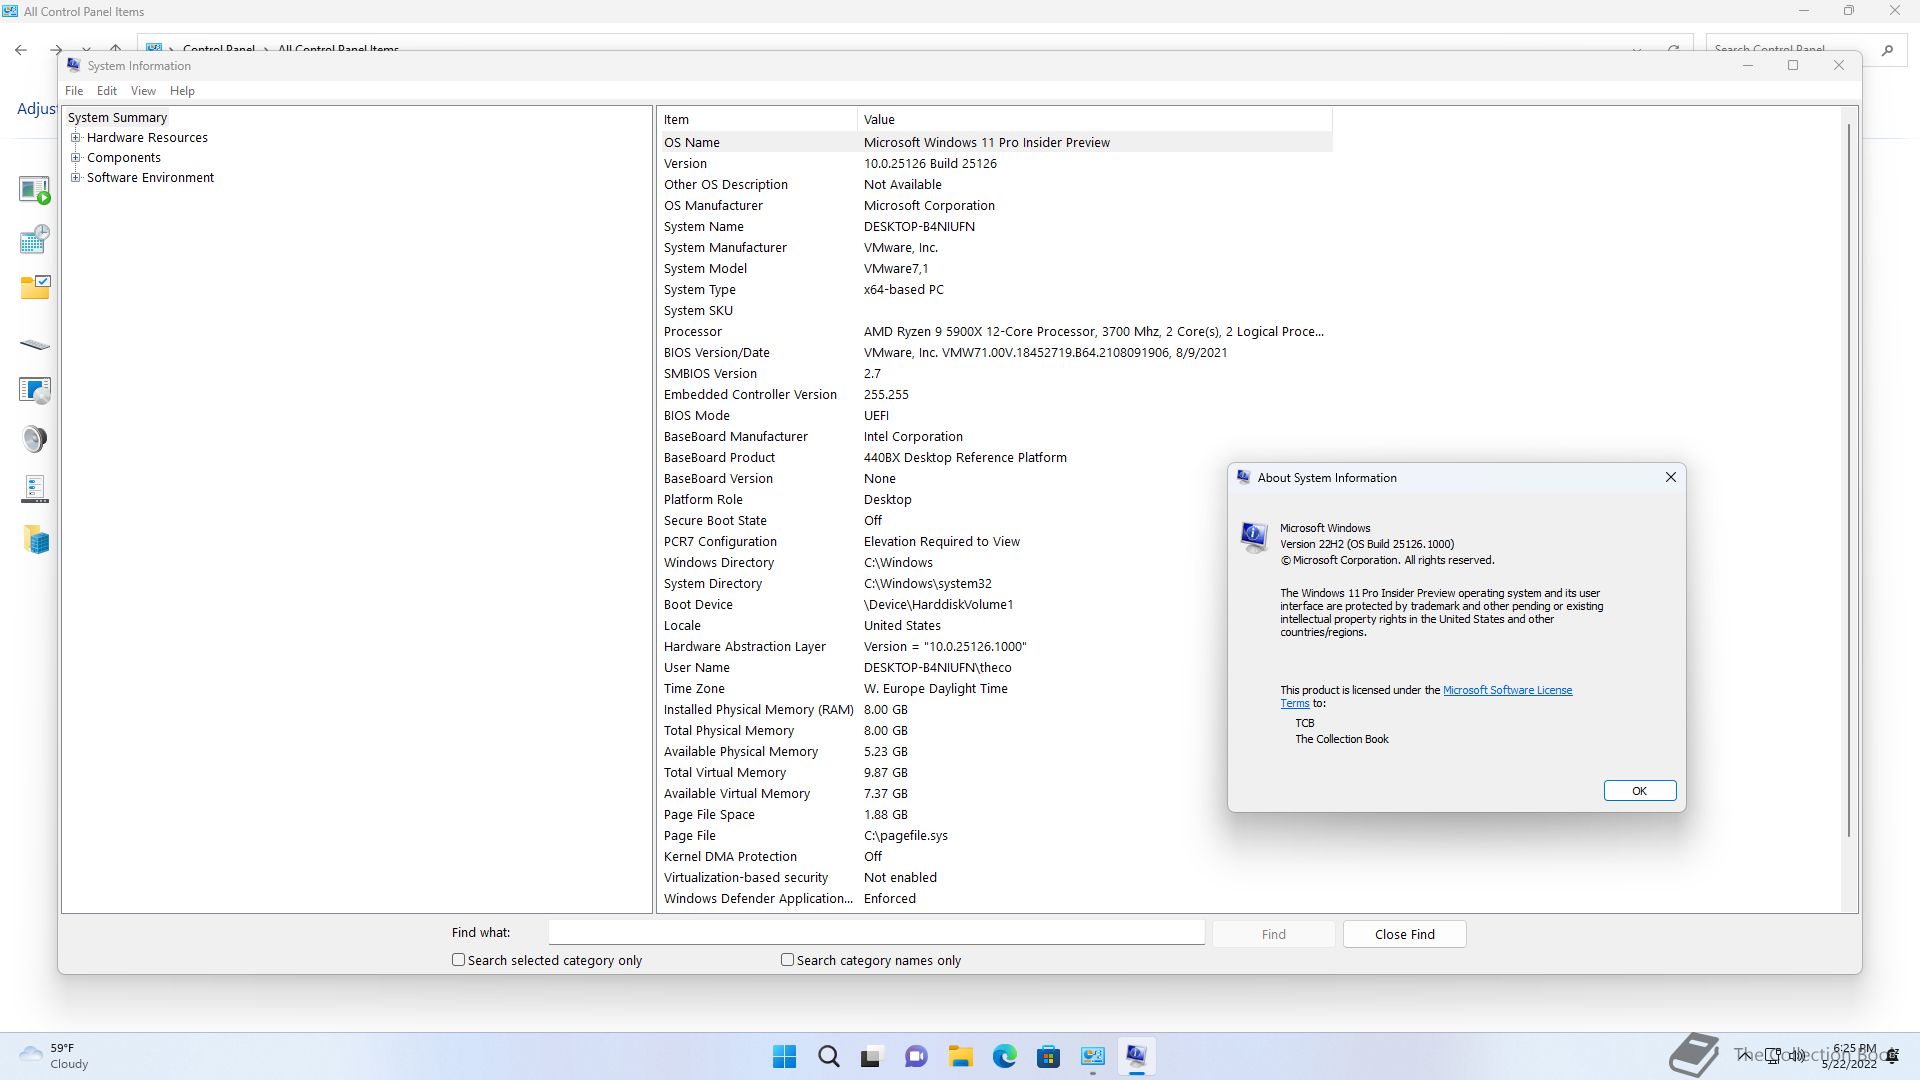1920x1080 pixels.
Task: Switch to Control Panel taskbar icon
Action: pos(1092,1056)
